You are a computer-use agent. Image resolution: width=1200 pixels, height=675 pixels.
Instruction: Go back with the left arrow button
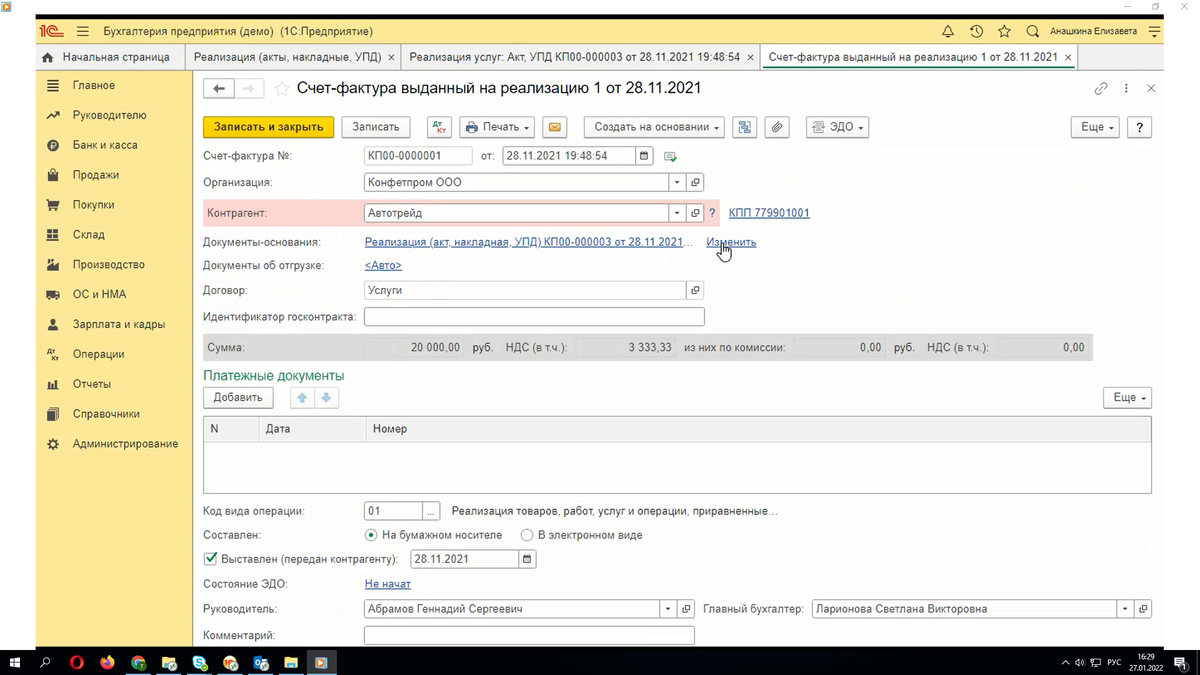coord(219,88)
